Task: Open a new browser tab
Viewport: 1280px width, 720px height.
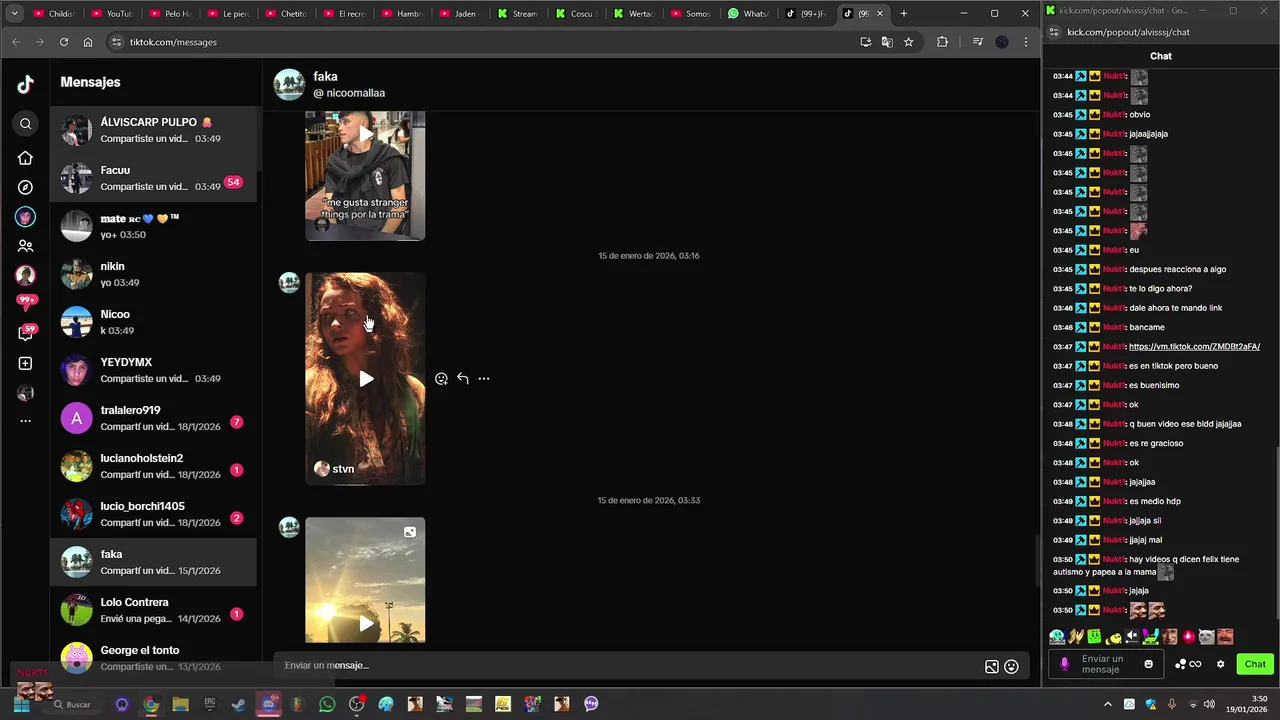Action: [904, 14]
